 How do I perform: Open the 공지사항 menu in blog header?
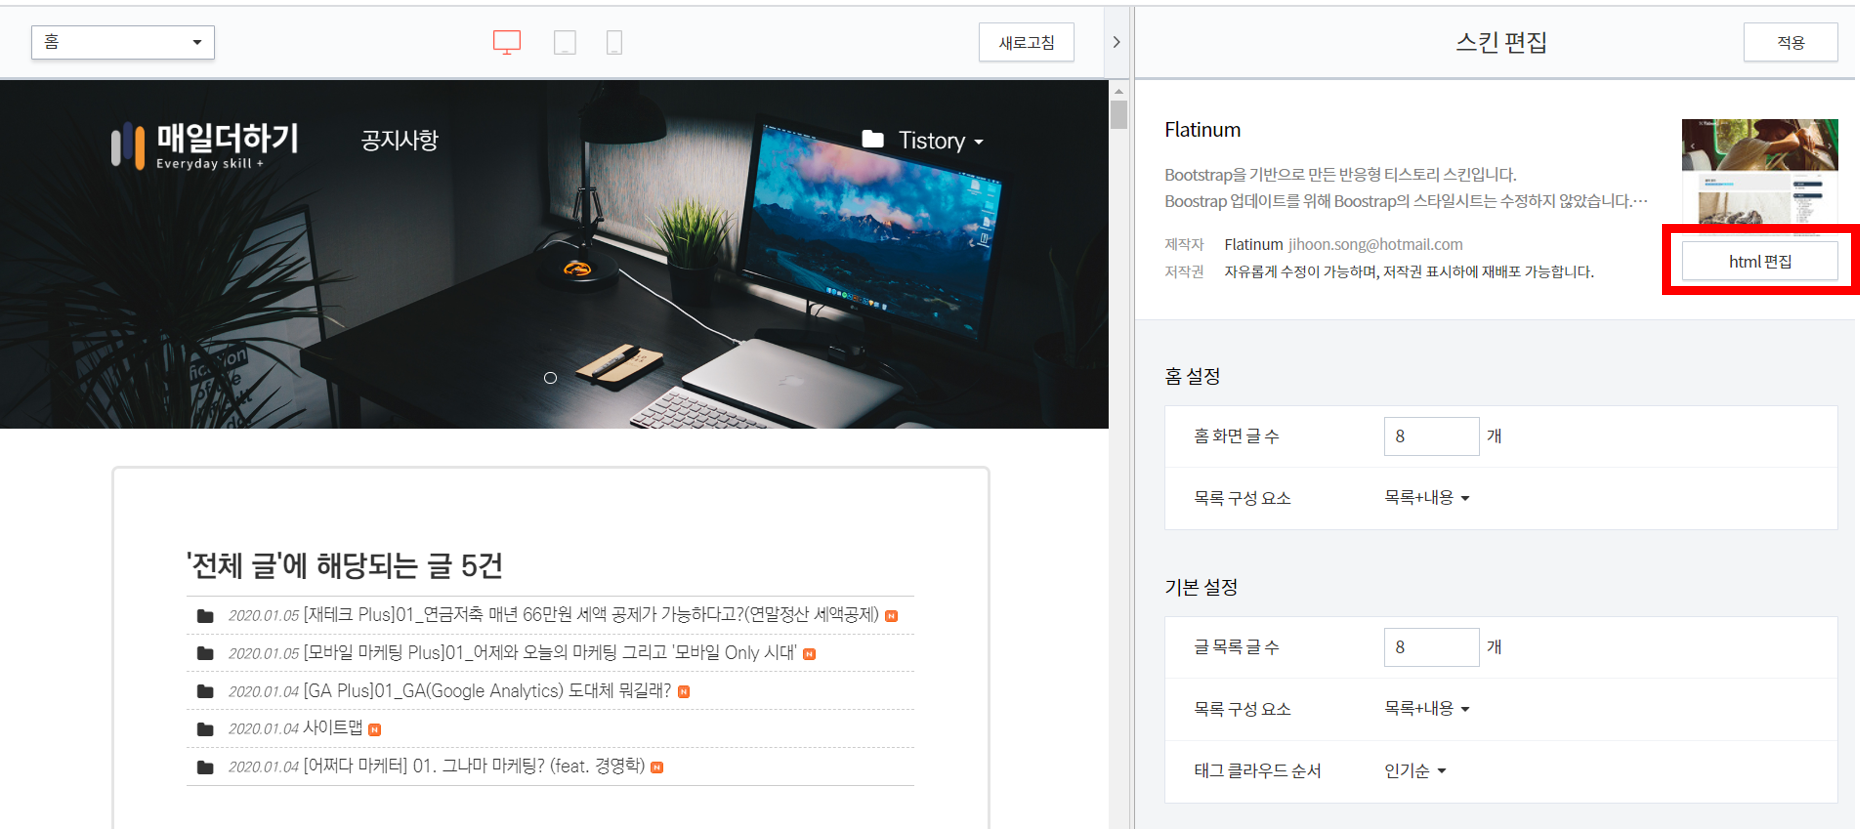click(x=399, y=140)
